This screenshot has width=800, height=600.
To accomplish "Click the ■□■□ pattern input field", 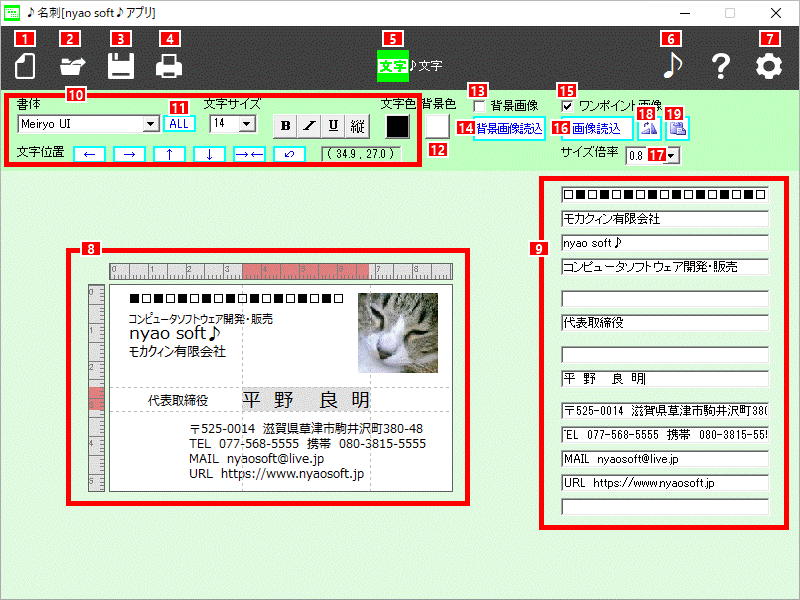I will point(665,194).
